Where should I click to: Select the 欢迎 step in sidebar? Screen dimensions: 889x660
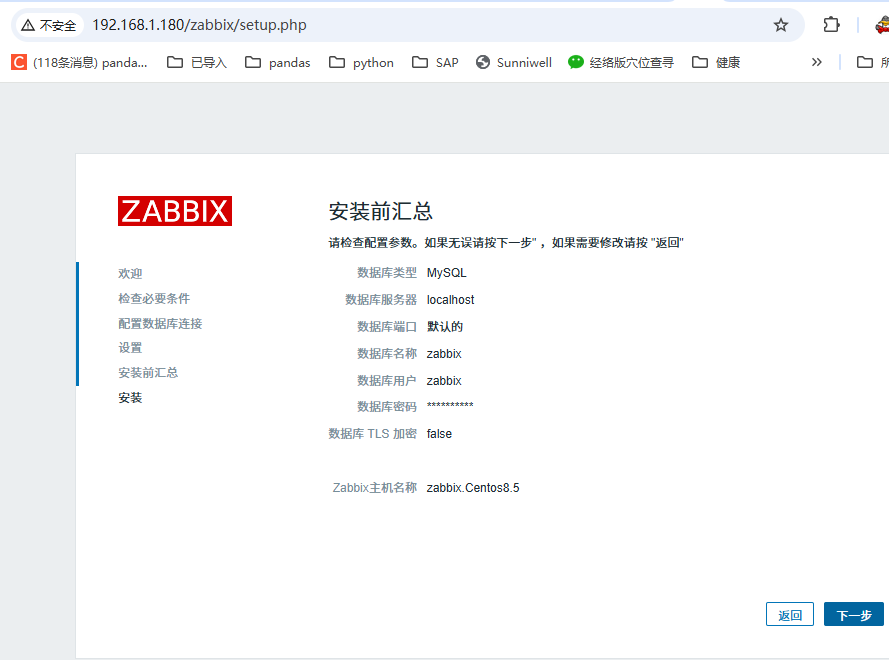coord(130,274)
